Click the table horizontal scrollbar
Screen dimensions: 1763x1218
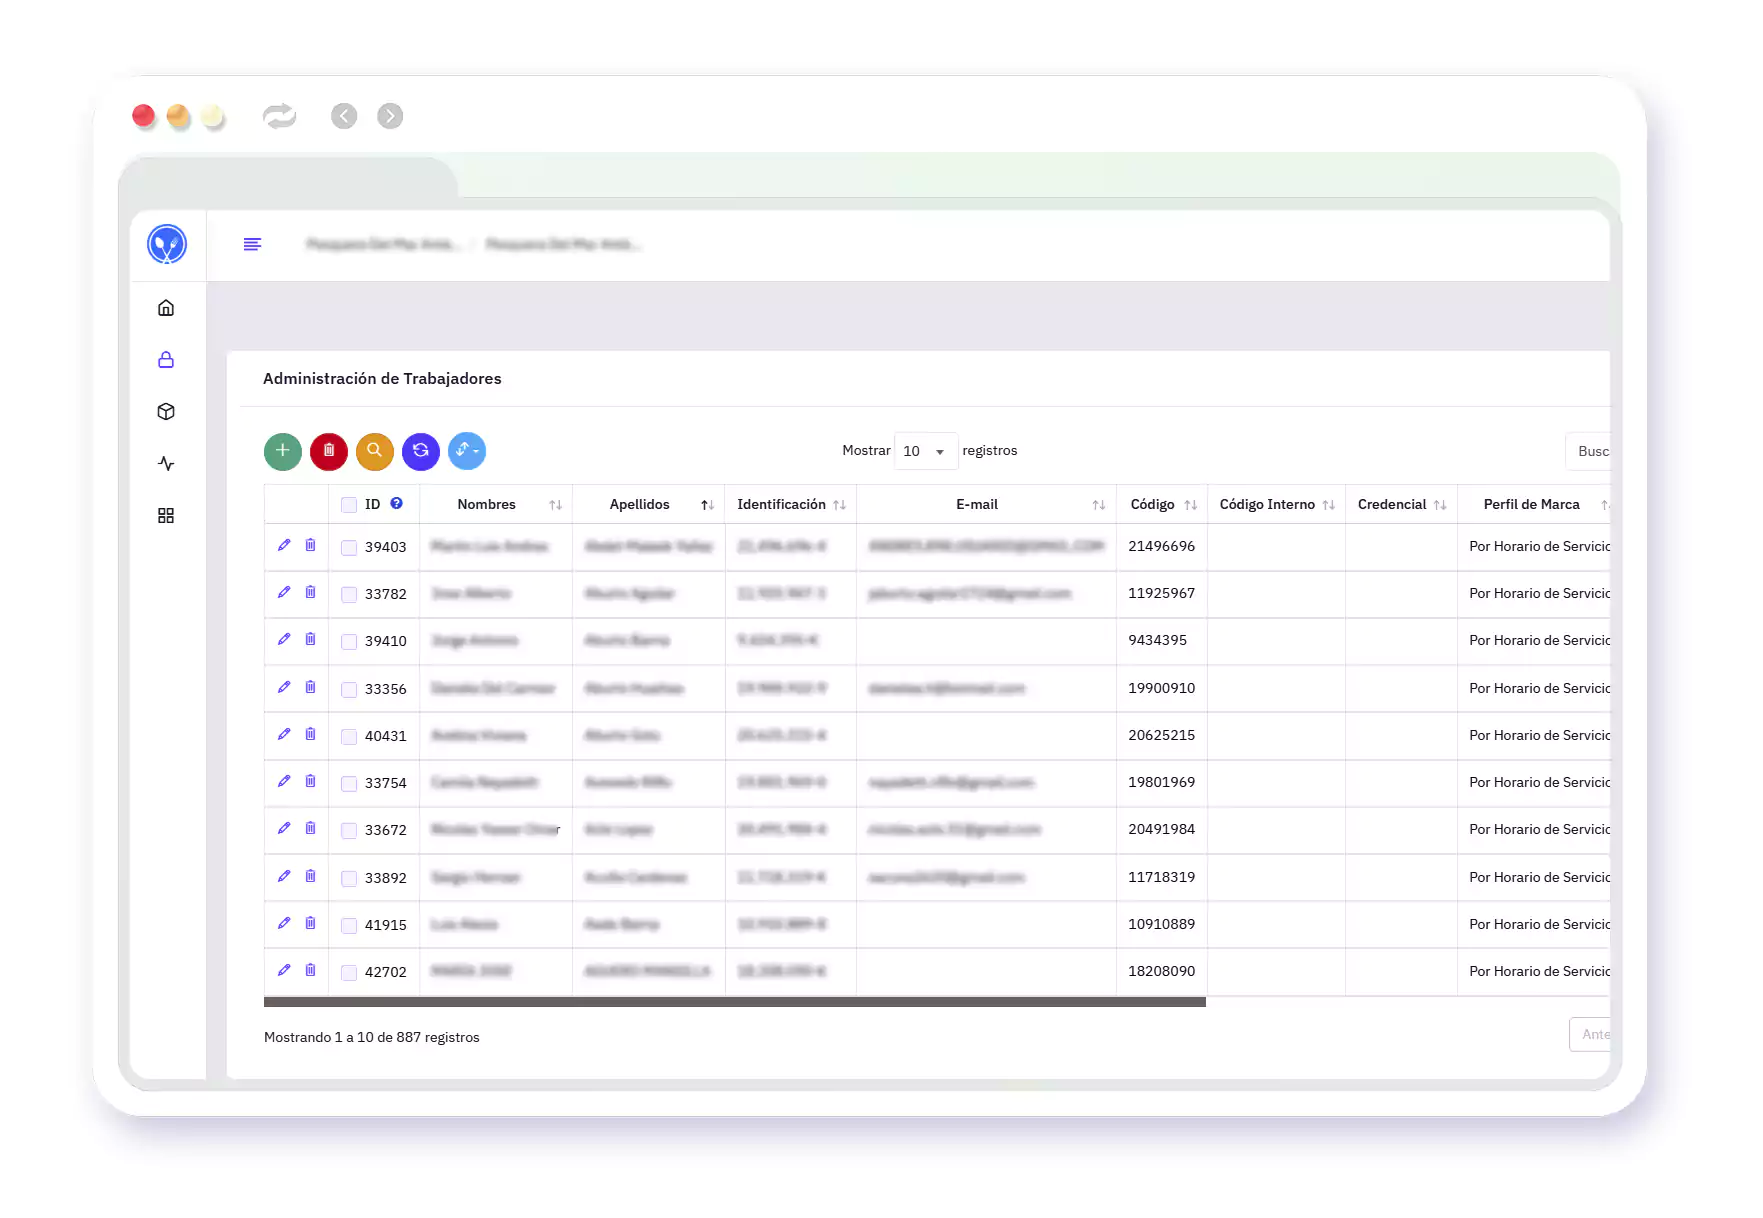(x=735, y=1001)
